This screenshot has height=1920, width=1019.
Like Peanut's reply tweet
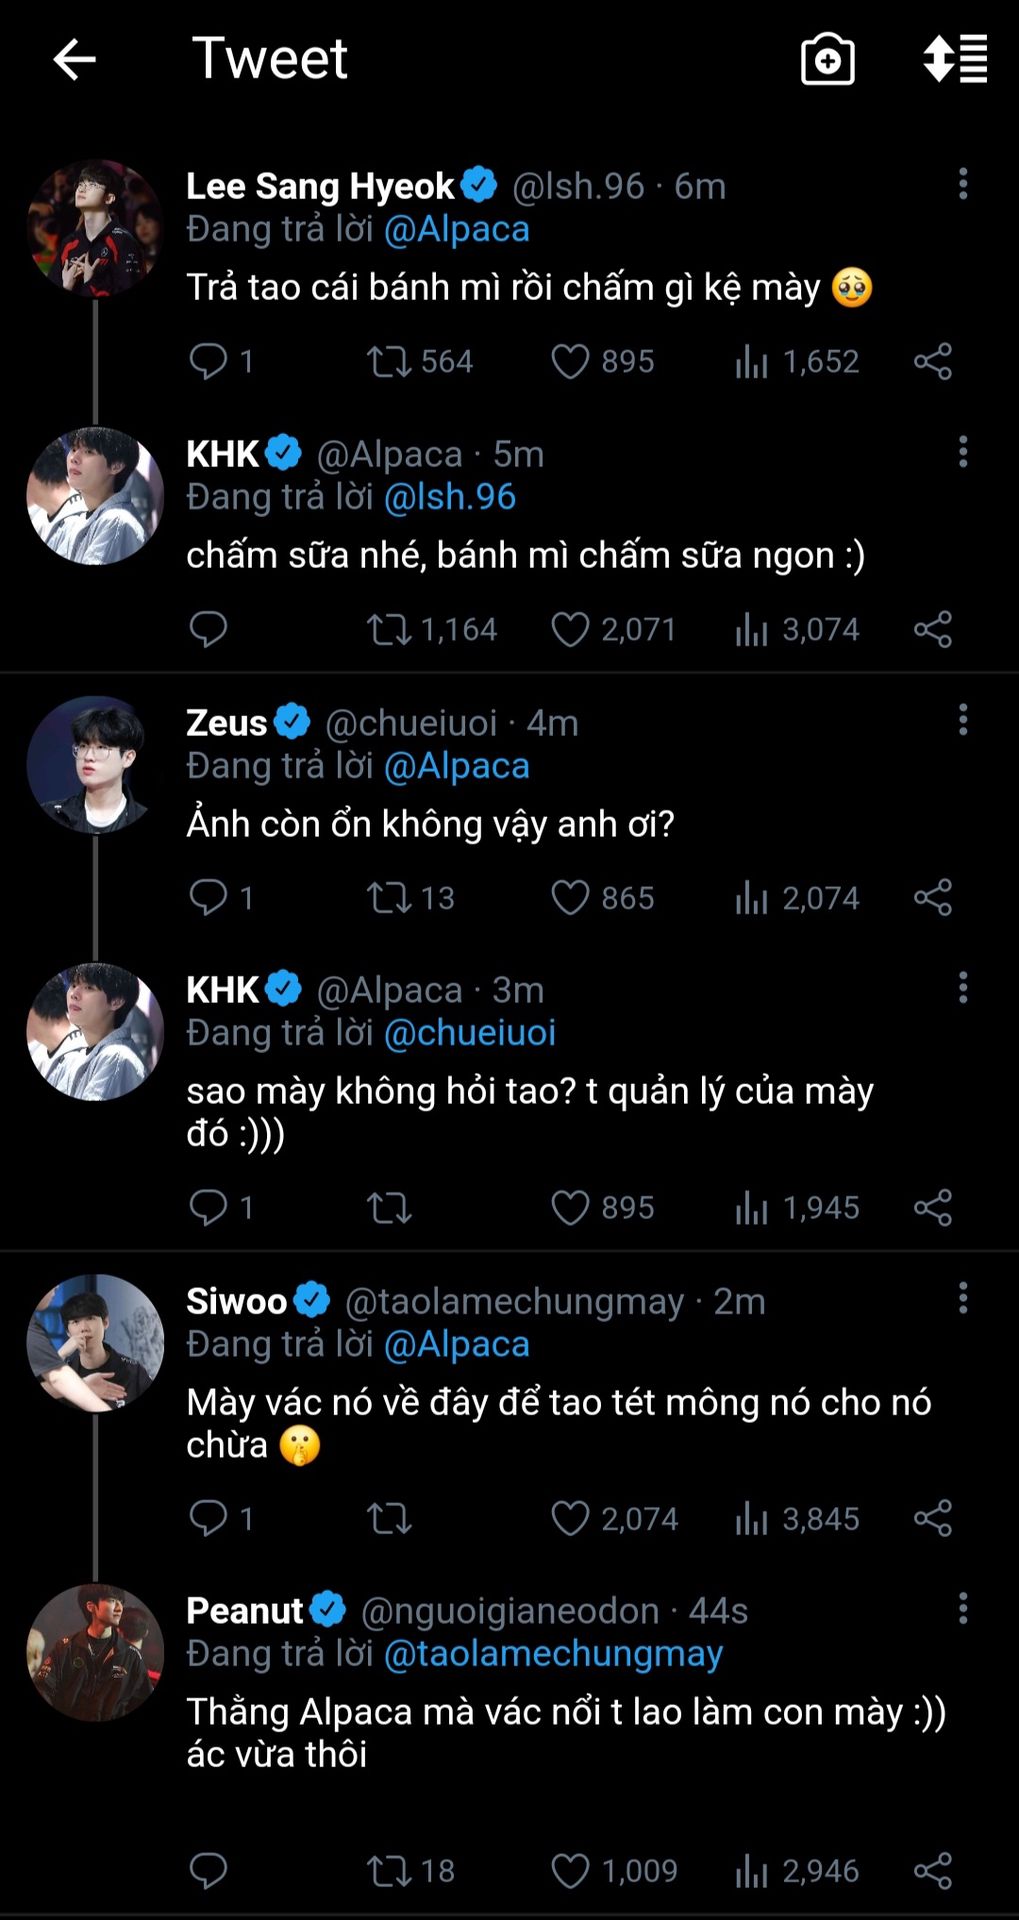coord(571,1871)
